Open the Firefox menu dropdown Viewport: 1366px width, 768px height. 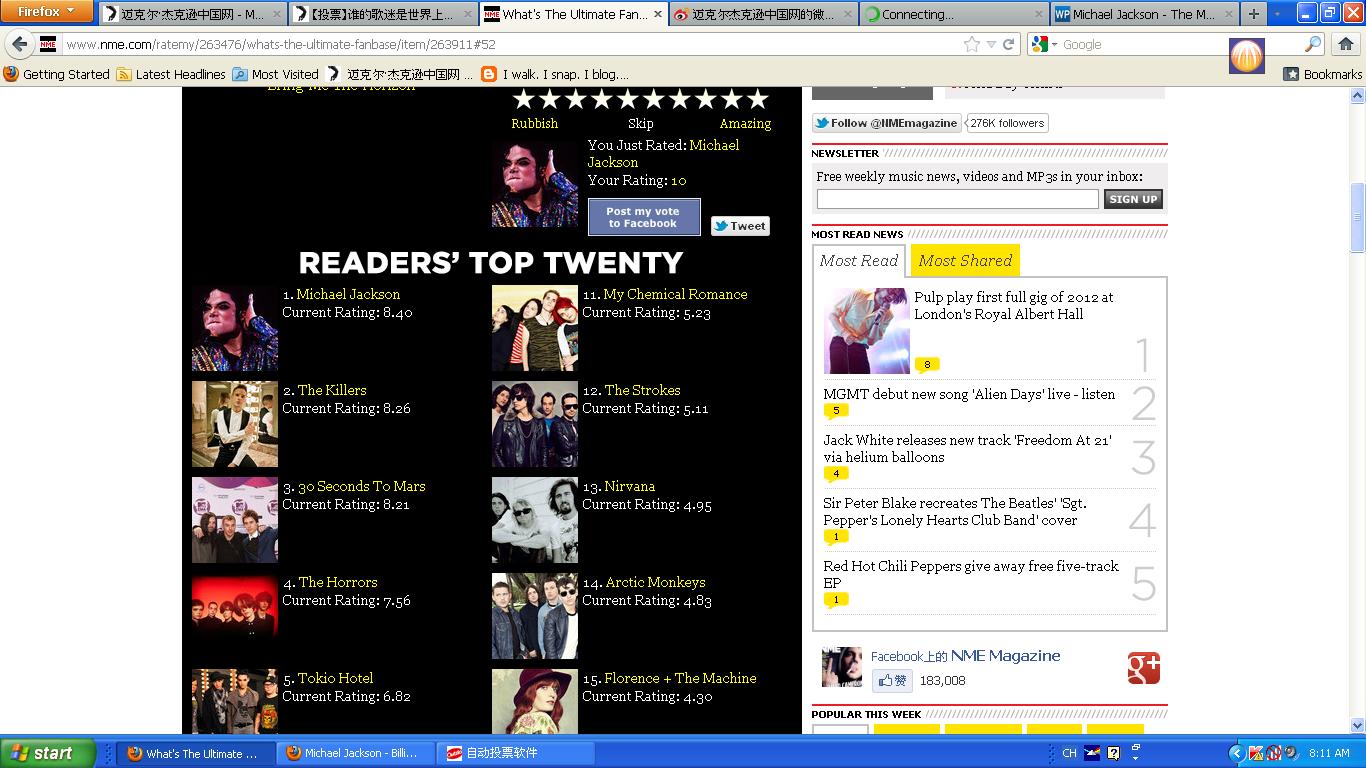(x=47, y=12)
